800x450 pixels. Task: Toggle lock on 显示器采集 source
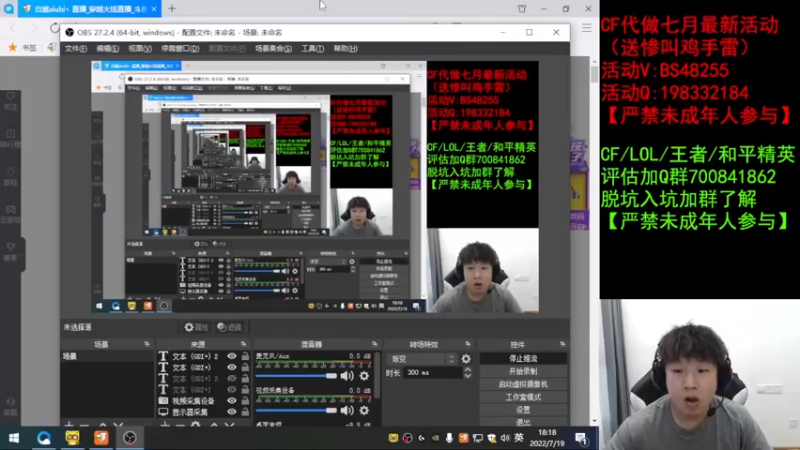(x=245, y=412)
